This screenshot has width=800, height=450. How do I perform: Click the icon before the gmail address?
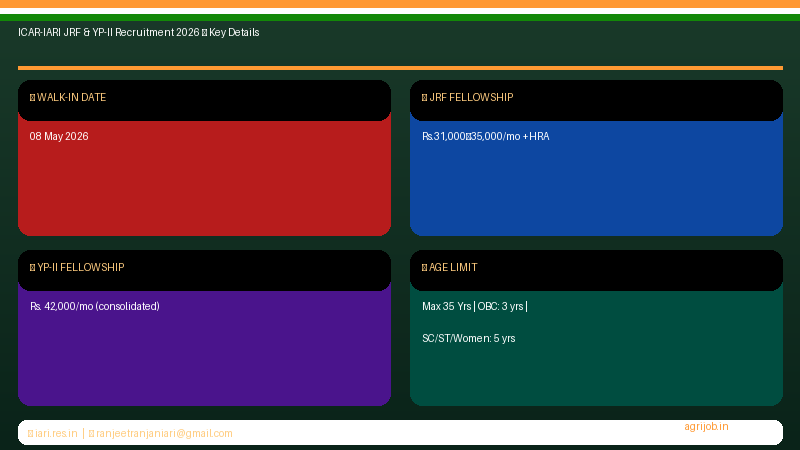92,433
